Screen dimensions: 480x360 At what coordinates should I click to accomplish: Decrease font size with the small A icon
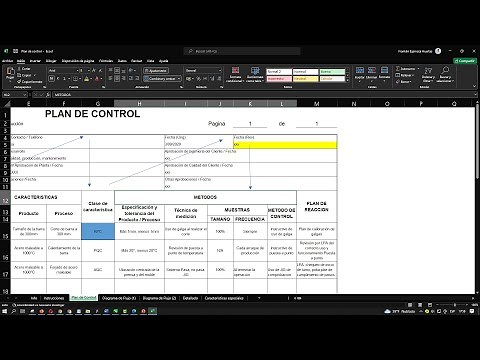coord(100,70)
